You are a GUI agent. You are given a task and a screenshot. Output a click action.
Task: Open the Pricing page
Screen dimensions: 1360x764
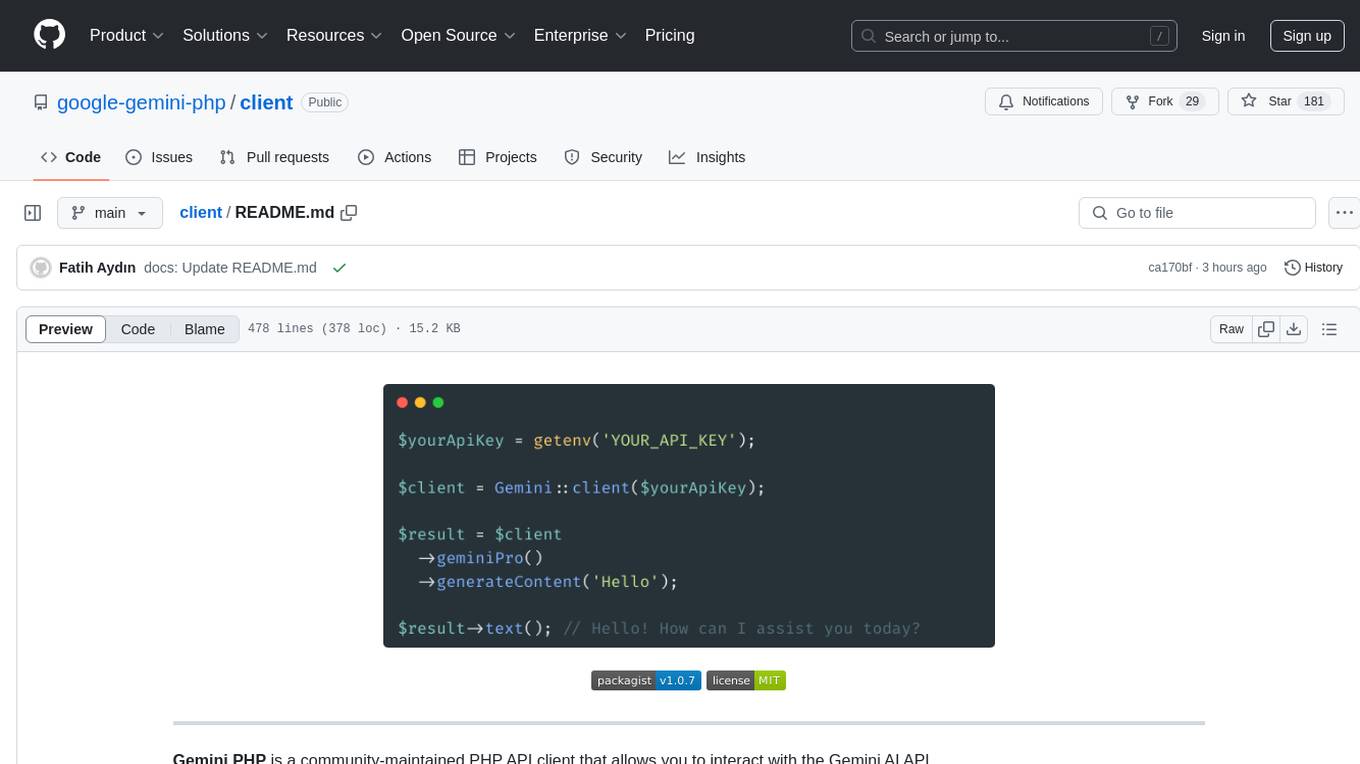670,35
